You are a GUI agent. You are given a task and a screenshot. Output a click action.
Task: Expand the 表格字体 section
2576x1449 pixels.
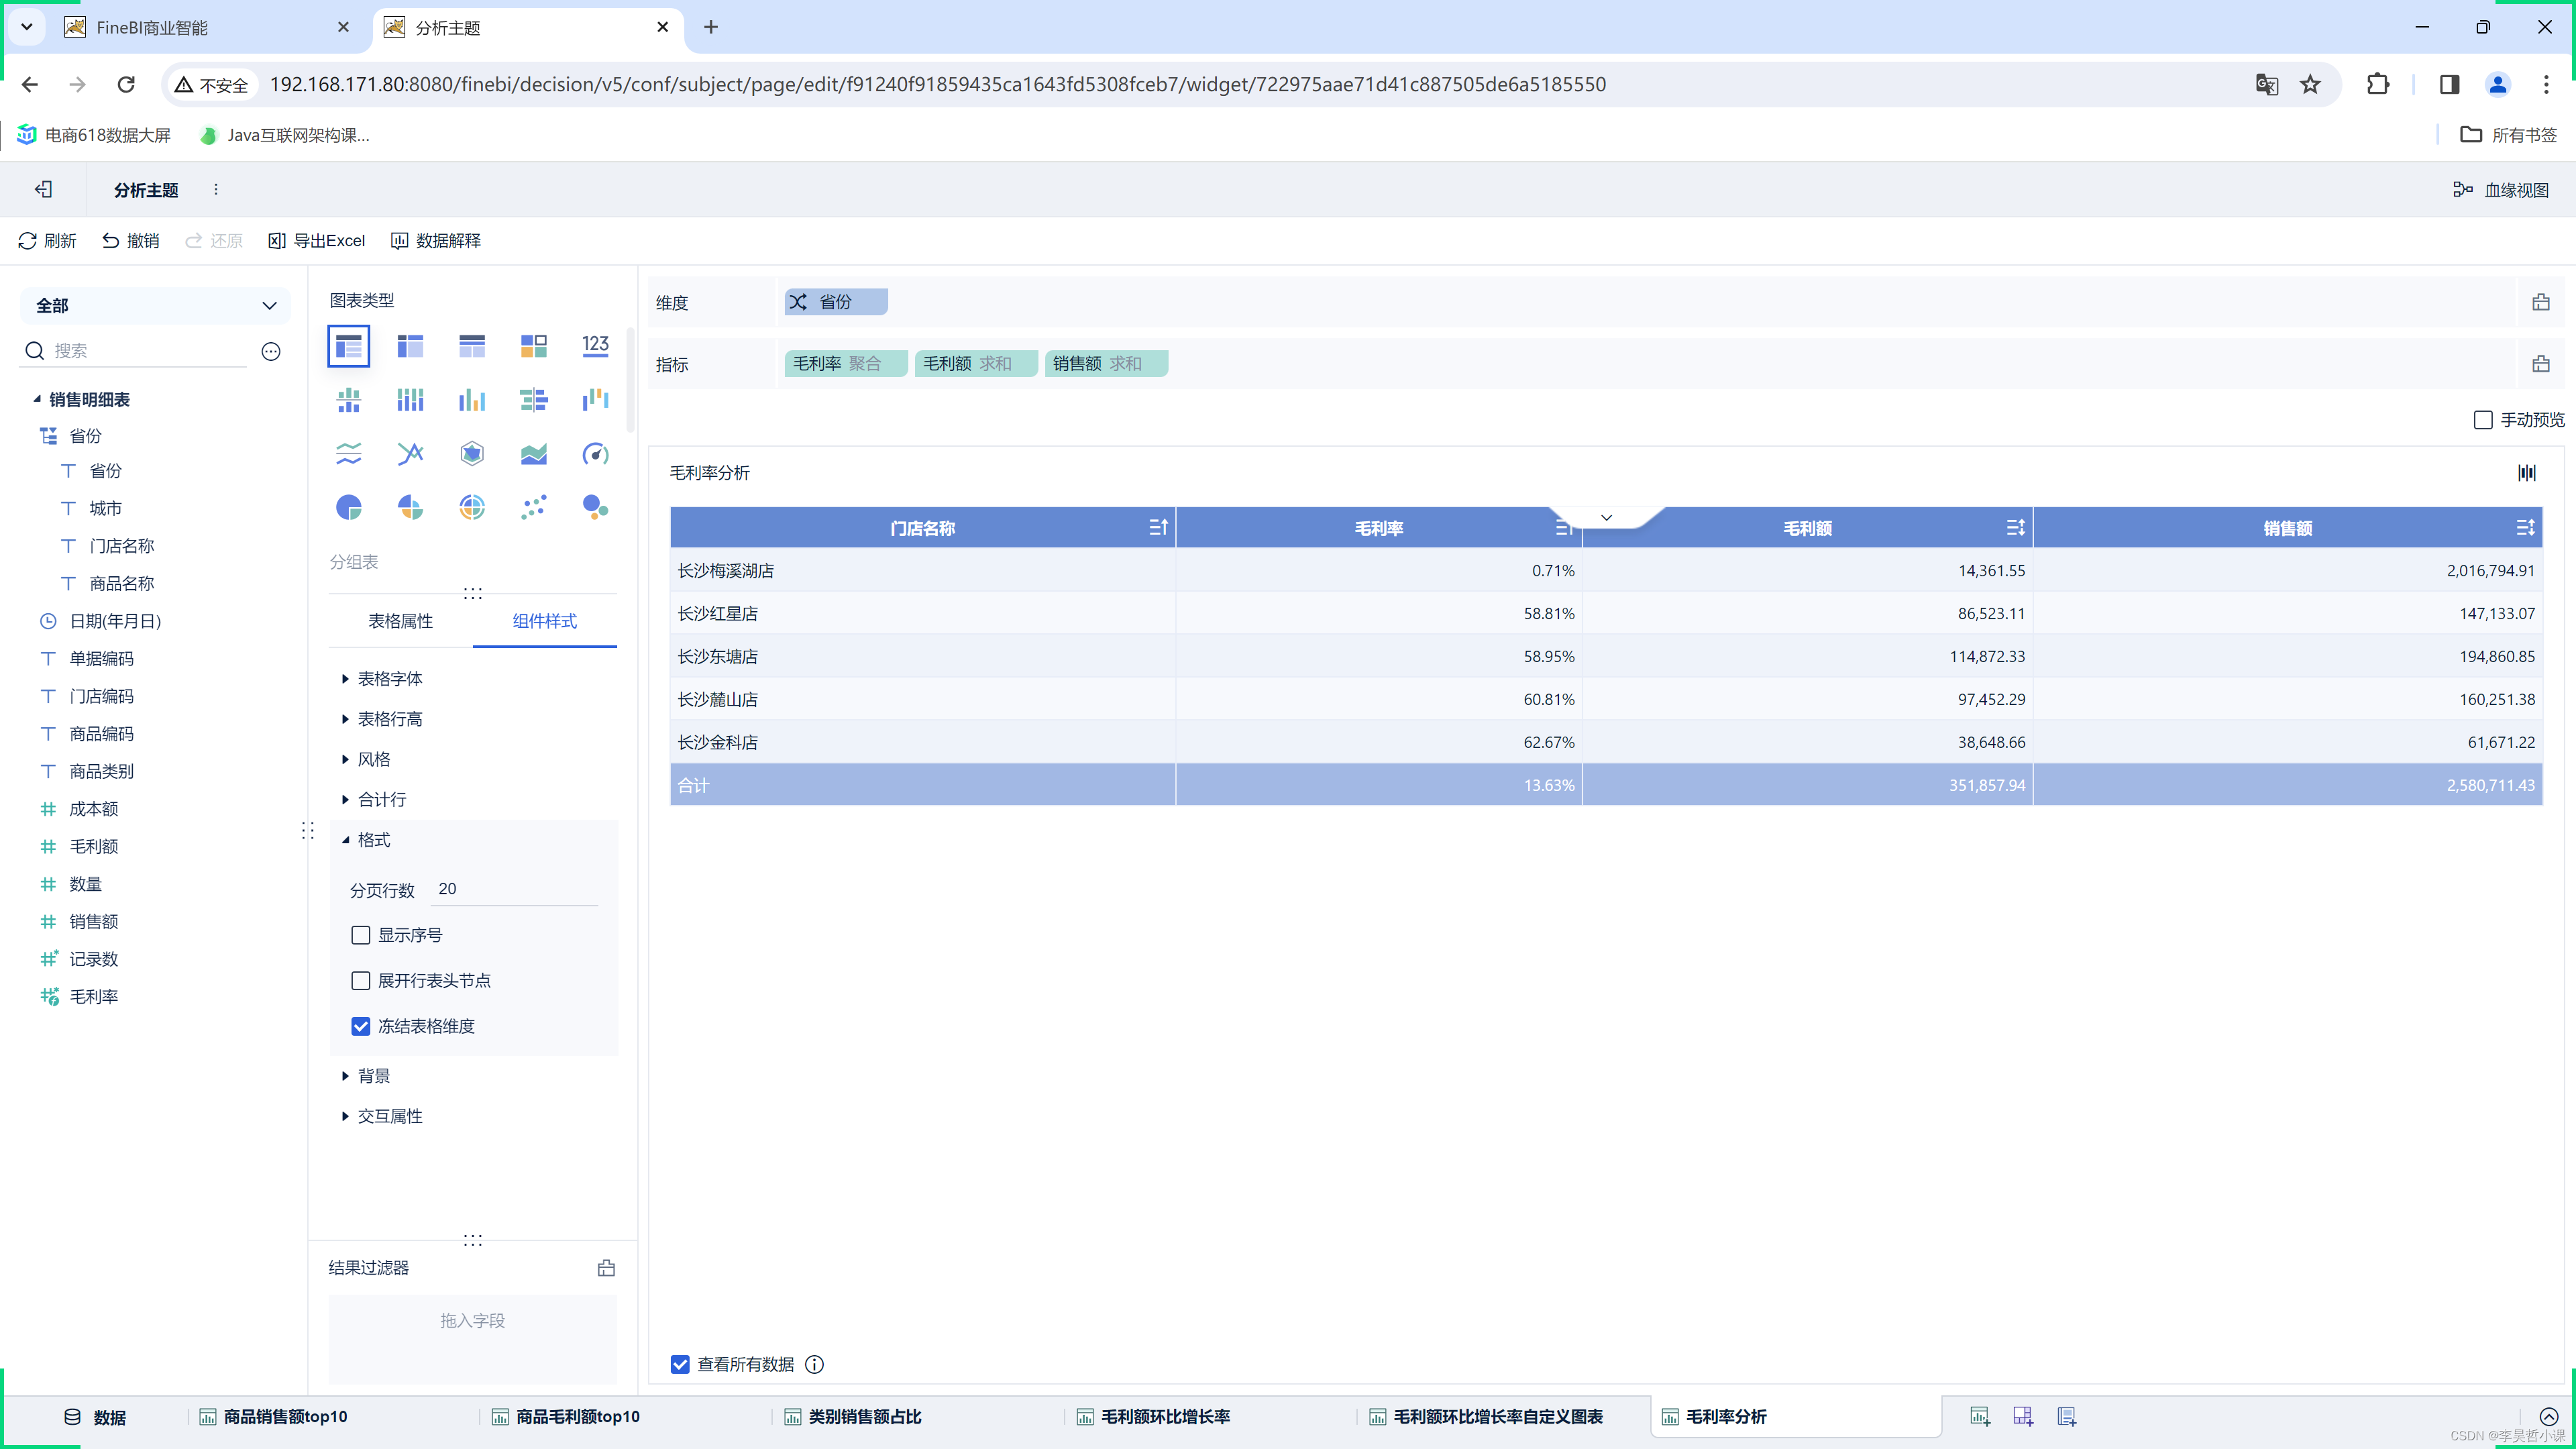(x=389, y=679)
